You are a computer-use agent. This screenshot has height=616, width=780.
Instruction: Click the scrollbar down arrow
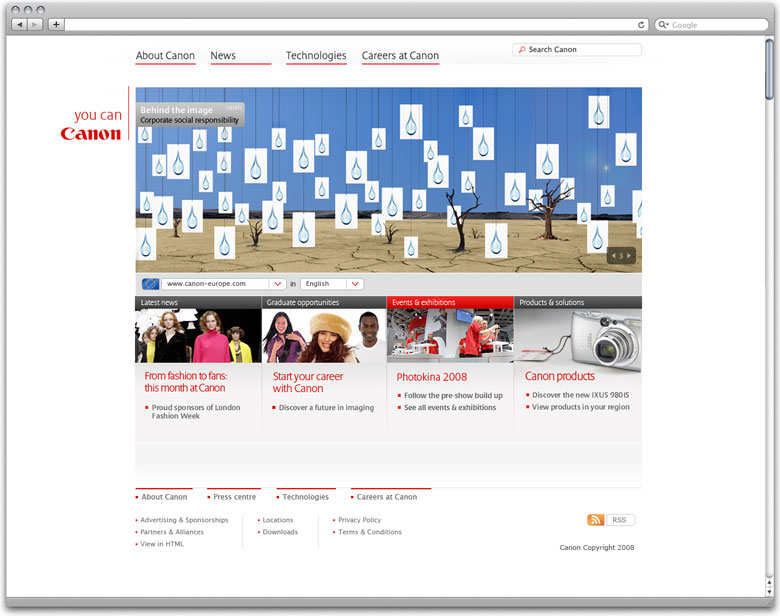[770, 591]
